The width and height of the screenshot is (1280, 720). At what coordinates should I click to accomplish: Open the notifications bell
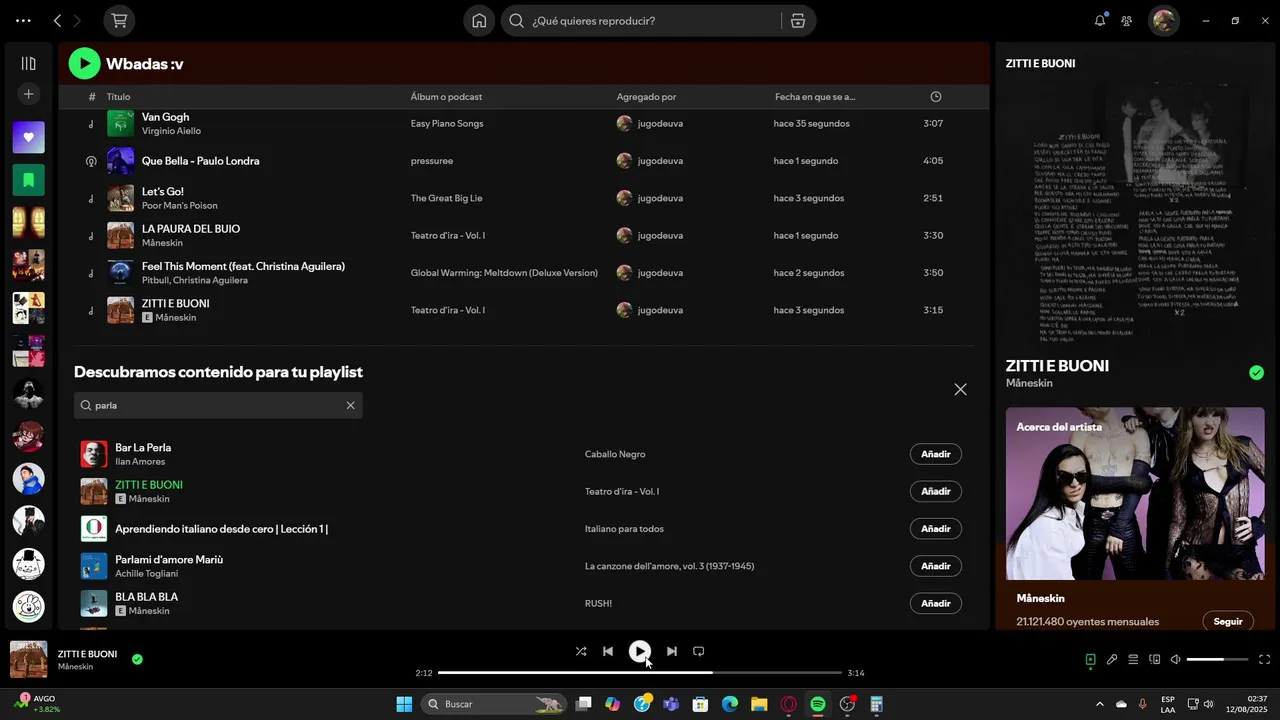[x=1100, y=20]
